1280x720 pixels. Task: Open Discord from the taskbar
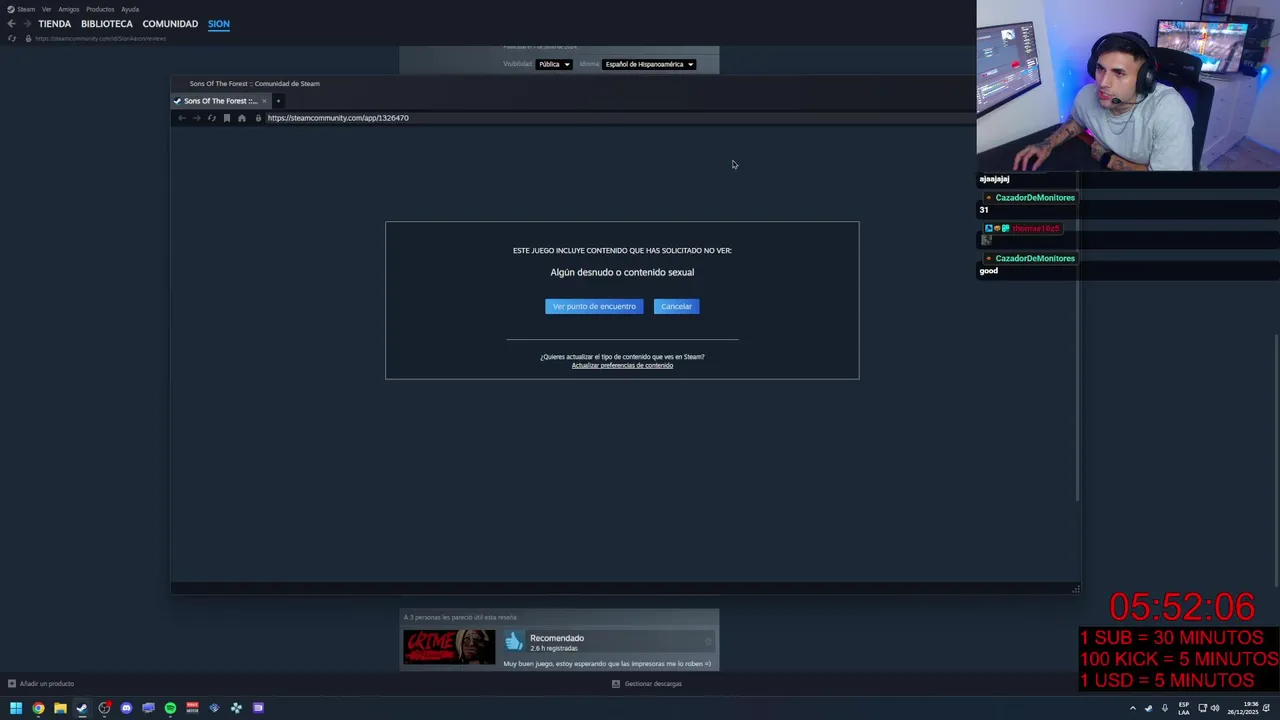coord(126,708)
